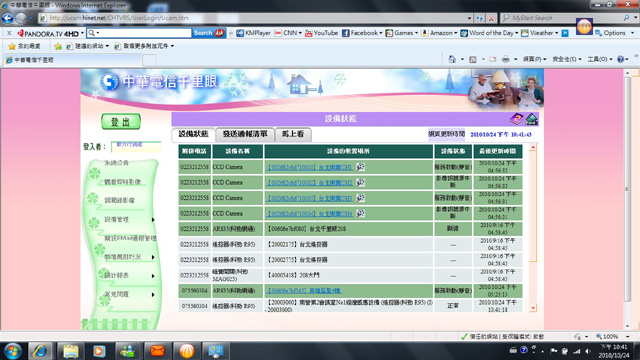The image size is (640, 360).
Task: Open 調閱錄影檔 in the sidebar menu
Action: coord(119,200)
